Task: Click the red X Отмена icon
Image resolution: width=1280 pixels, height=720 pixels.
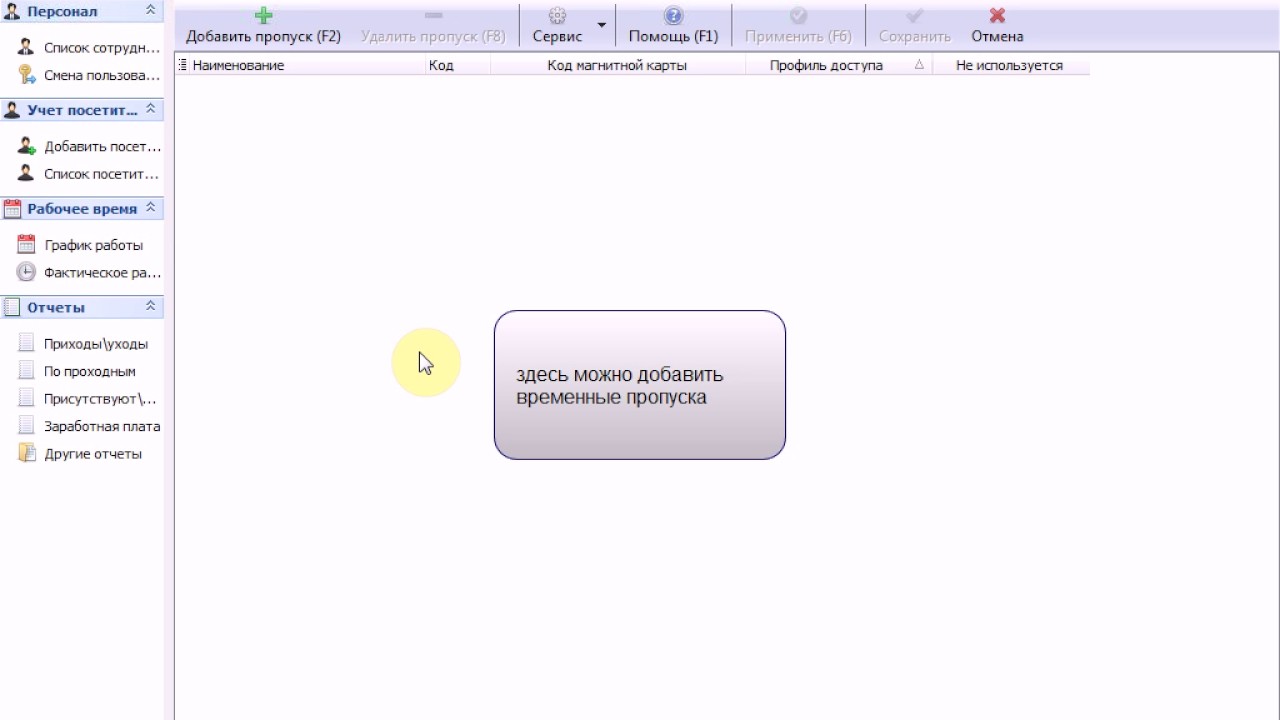Action: pos(997,16)
